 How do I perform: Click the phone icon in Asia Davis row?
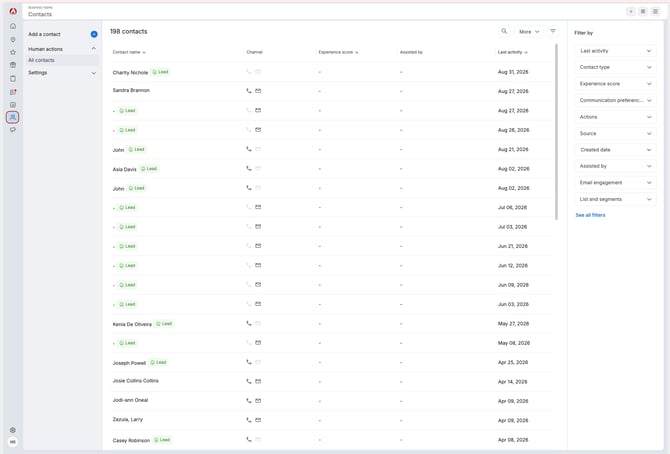coord(249,168)
